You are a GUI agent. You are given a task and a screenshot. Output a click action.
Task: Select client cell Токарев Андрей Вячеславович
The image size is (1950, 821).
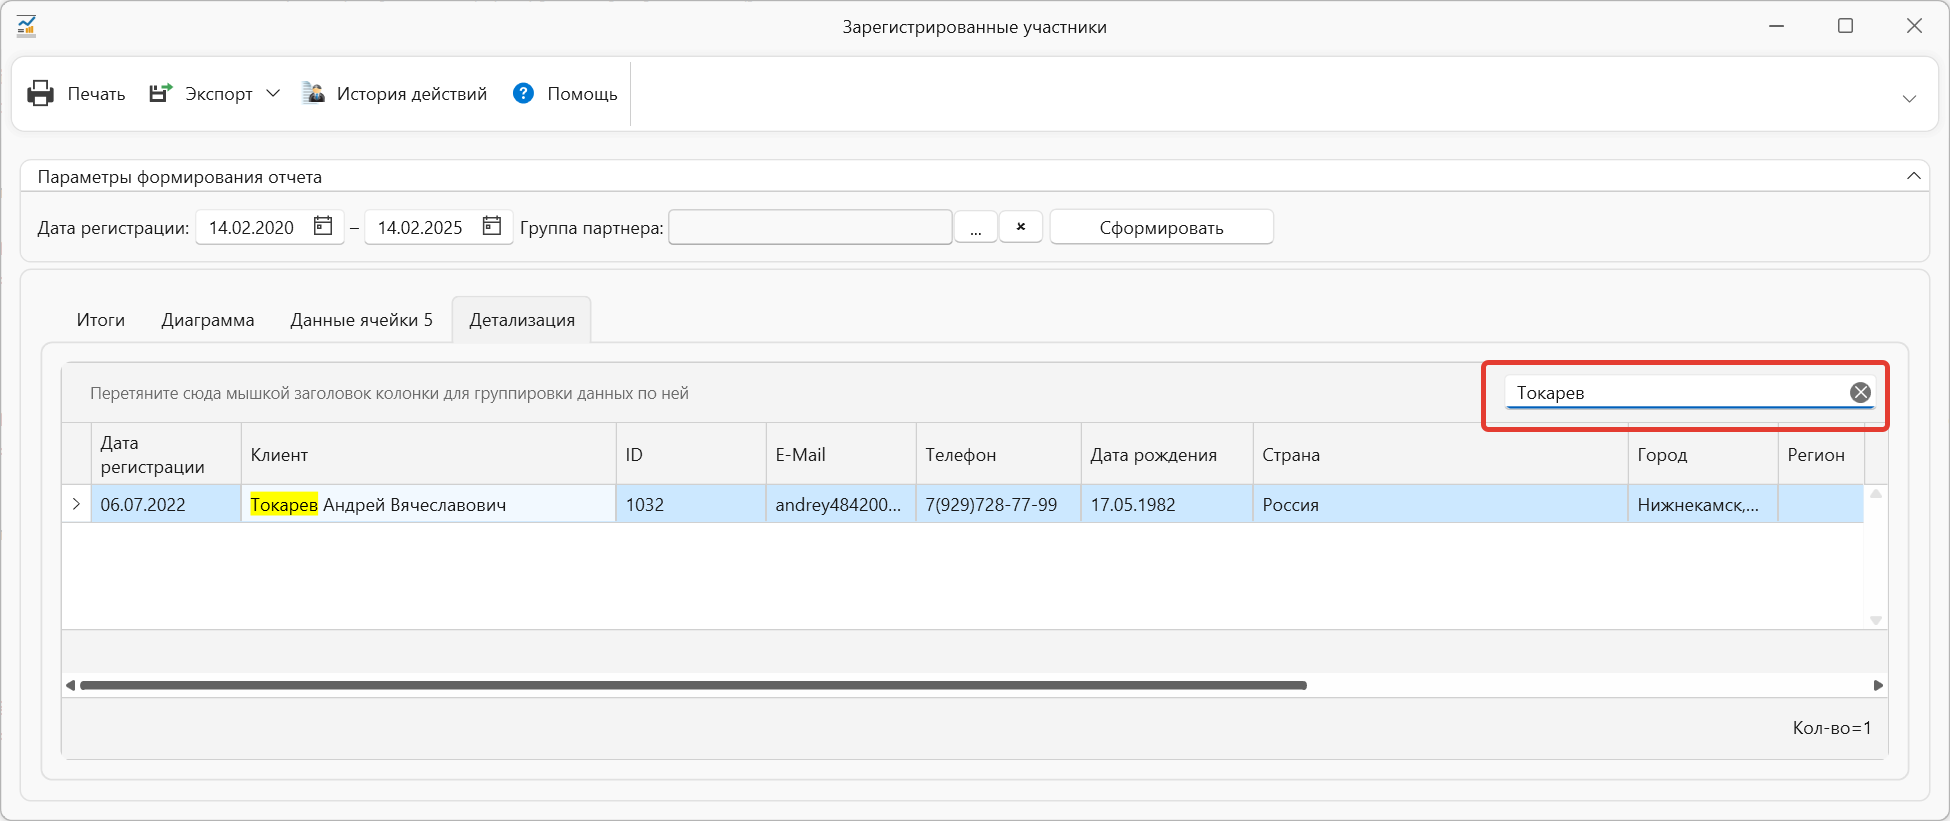(428, 504)
